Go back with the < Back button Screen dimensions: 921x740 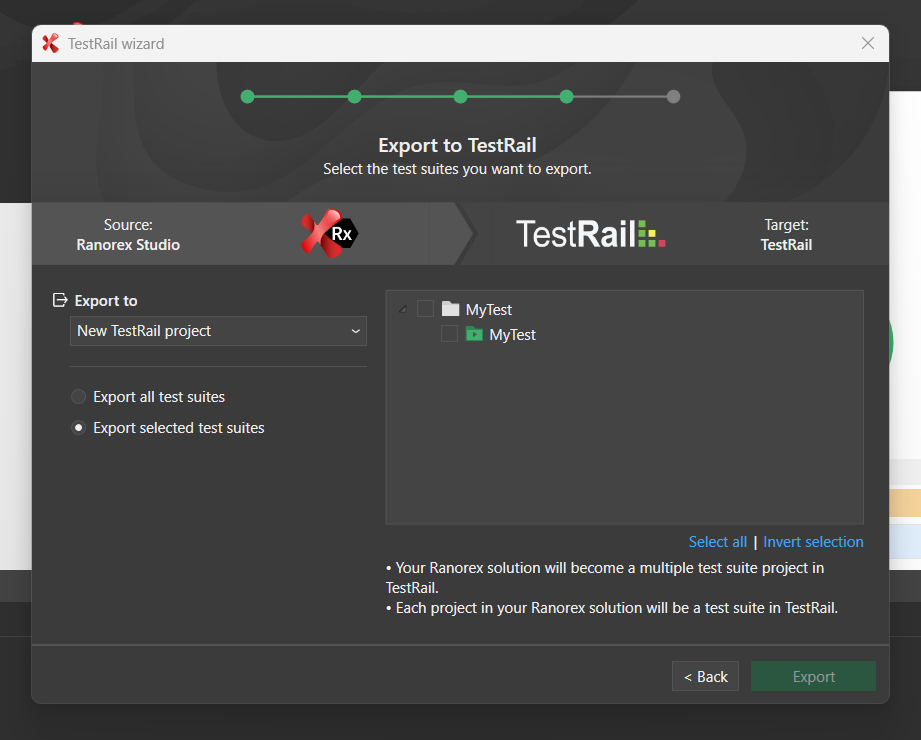(705, 677)
